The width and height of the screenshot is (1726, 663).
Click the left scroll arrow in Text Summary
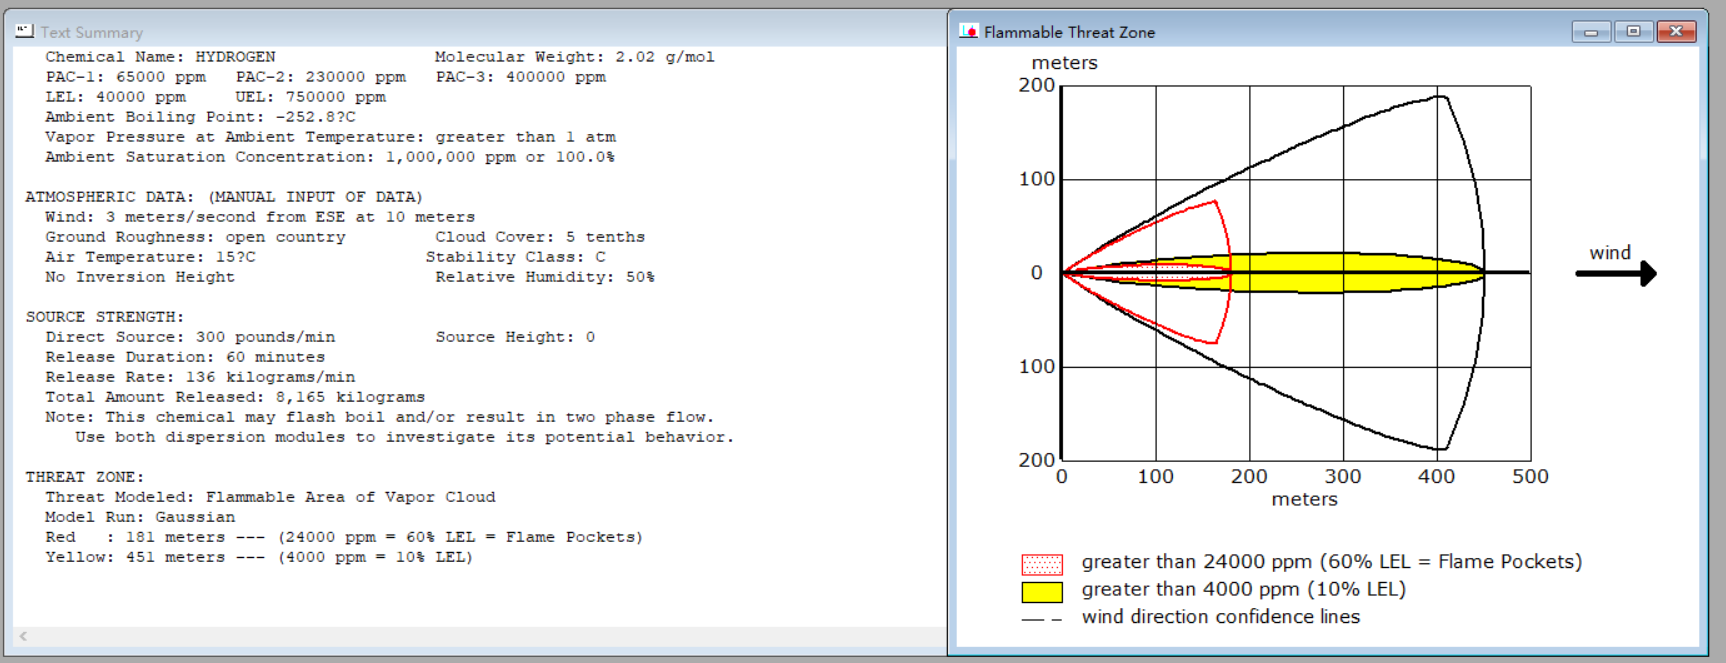click(23, 636)
